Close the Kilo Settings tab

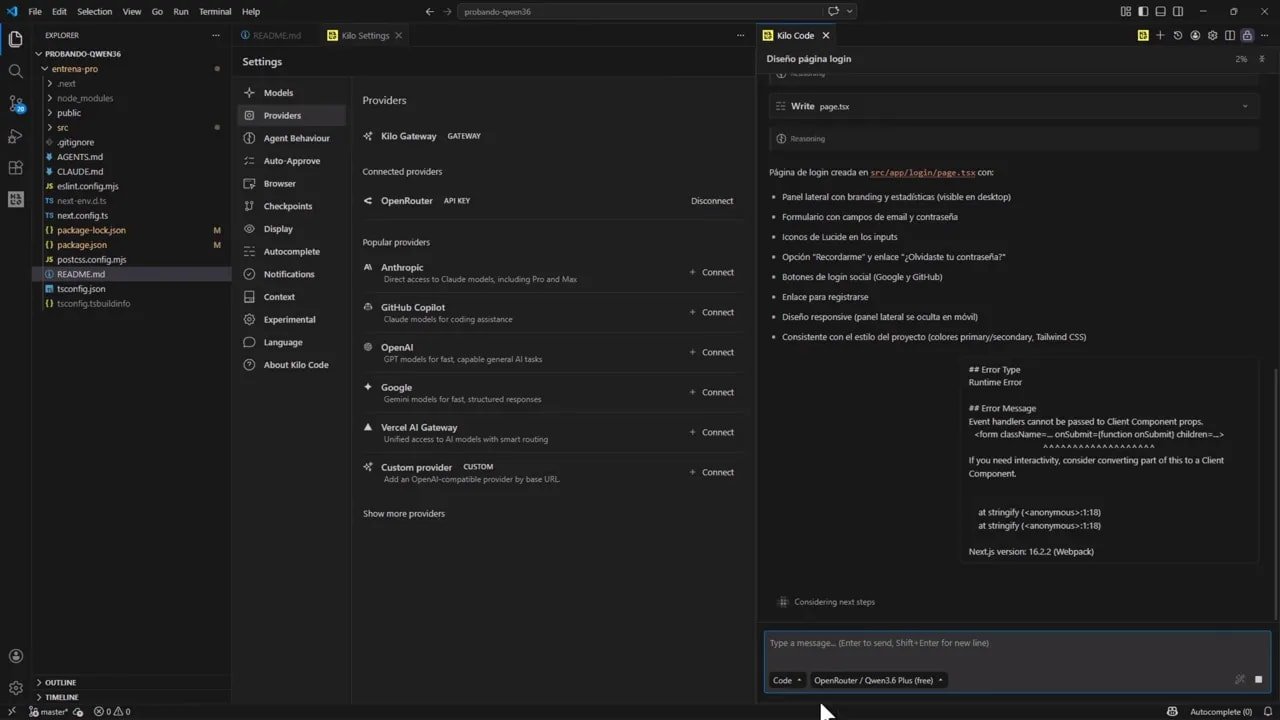399,35
